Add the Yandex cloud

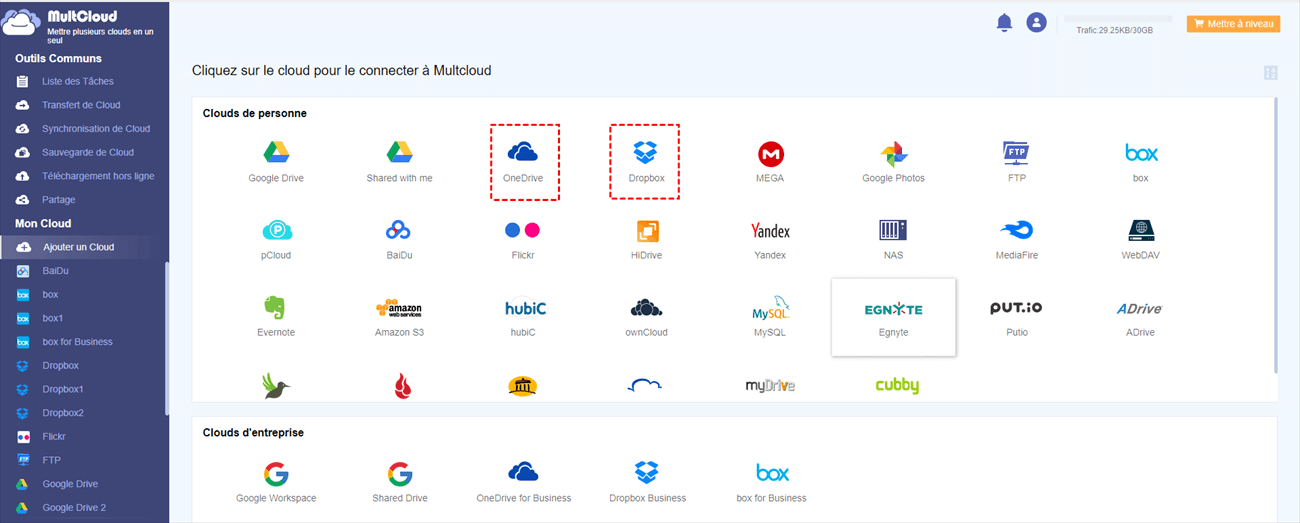click(770, 239)
